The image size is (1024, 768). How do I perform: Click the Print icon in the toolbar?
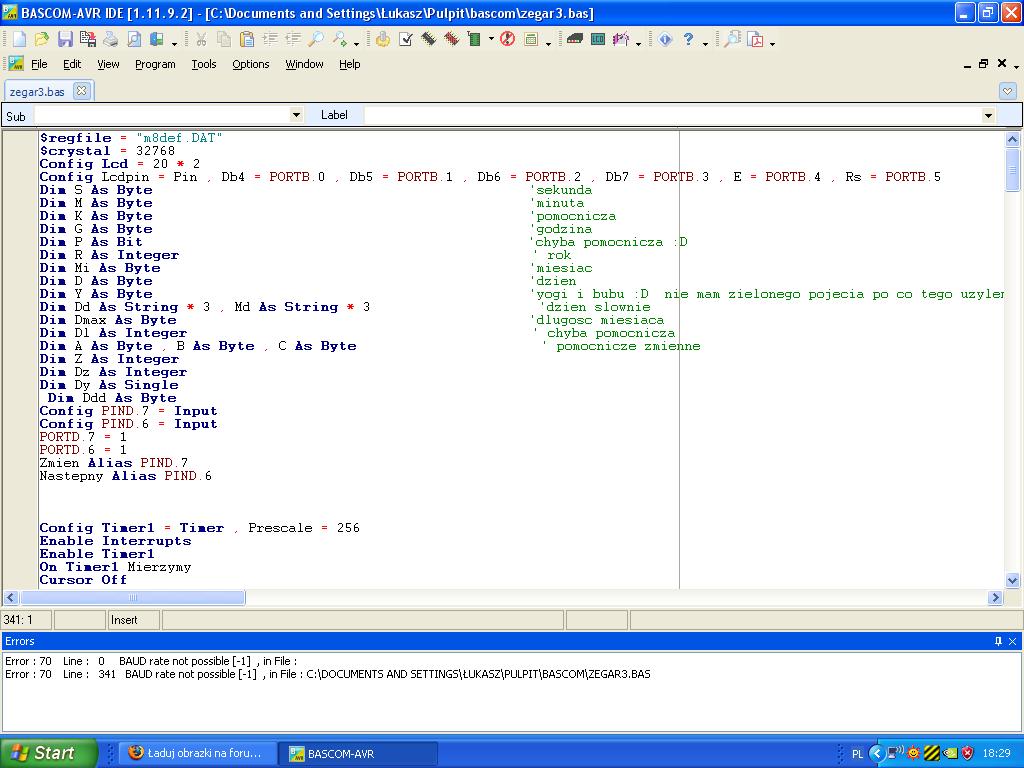pyautogui.click(x=110, y=39)
